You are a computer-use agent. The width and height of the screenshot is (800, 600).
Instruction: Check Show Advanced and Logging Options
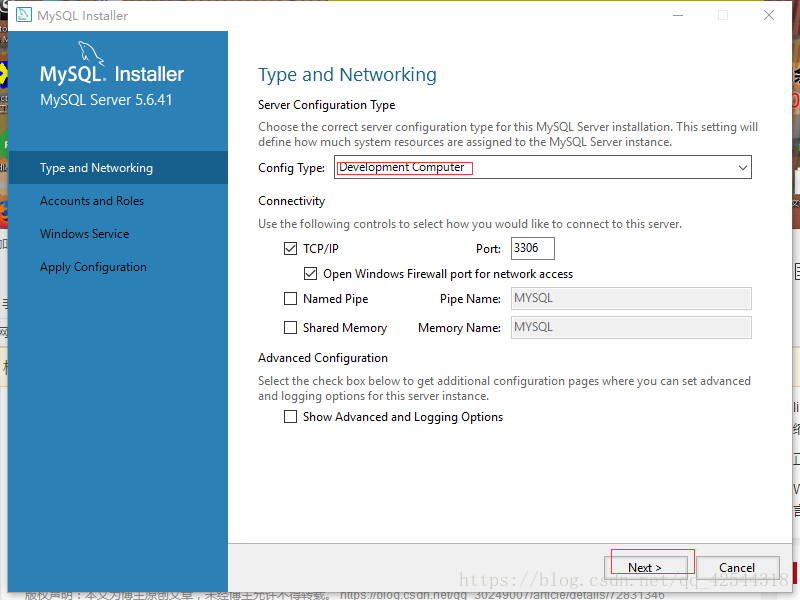[x=290, y=417]
